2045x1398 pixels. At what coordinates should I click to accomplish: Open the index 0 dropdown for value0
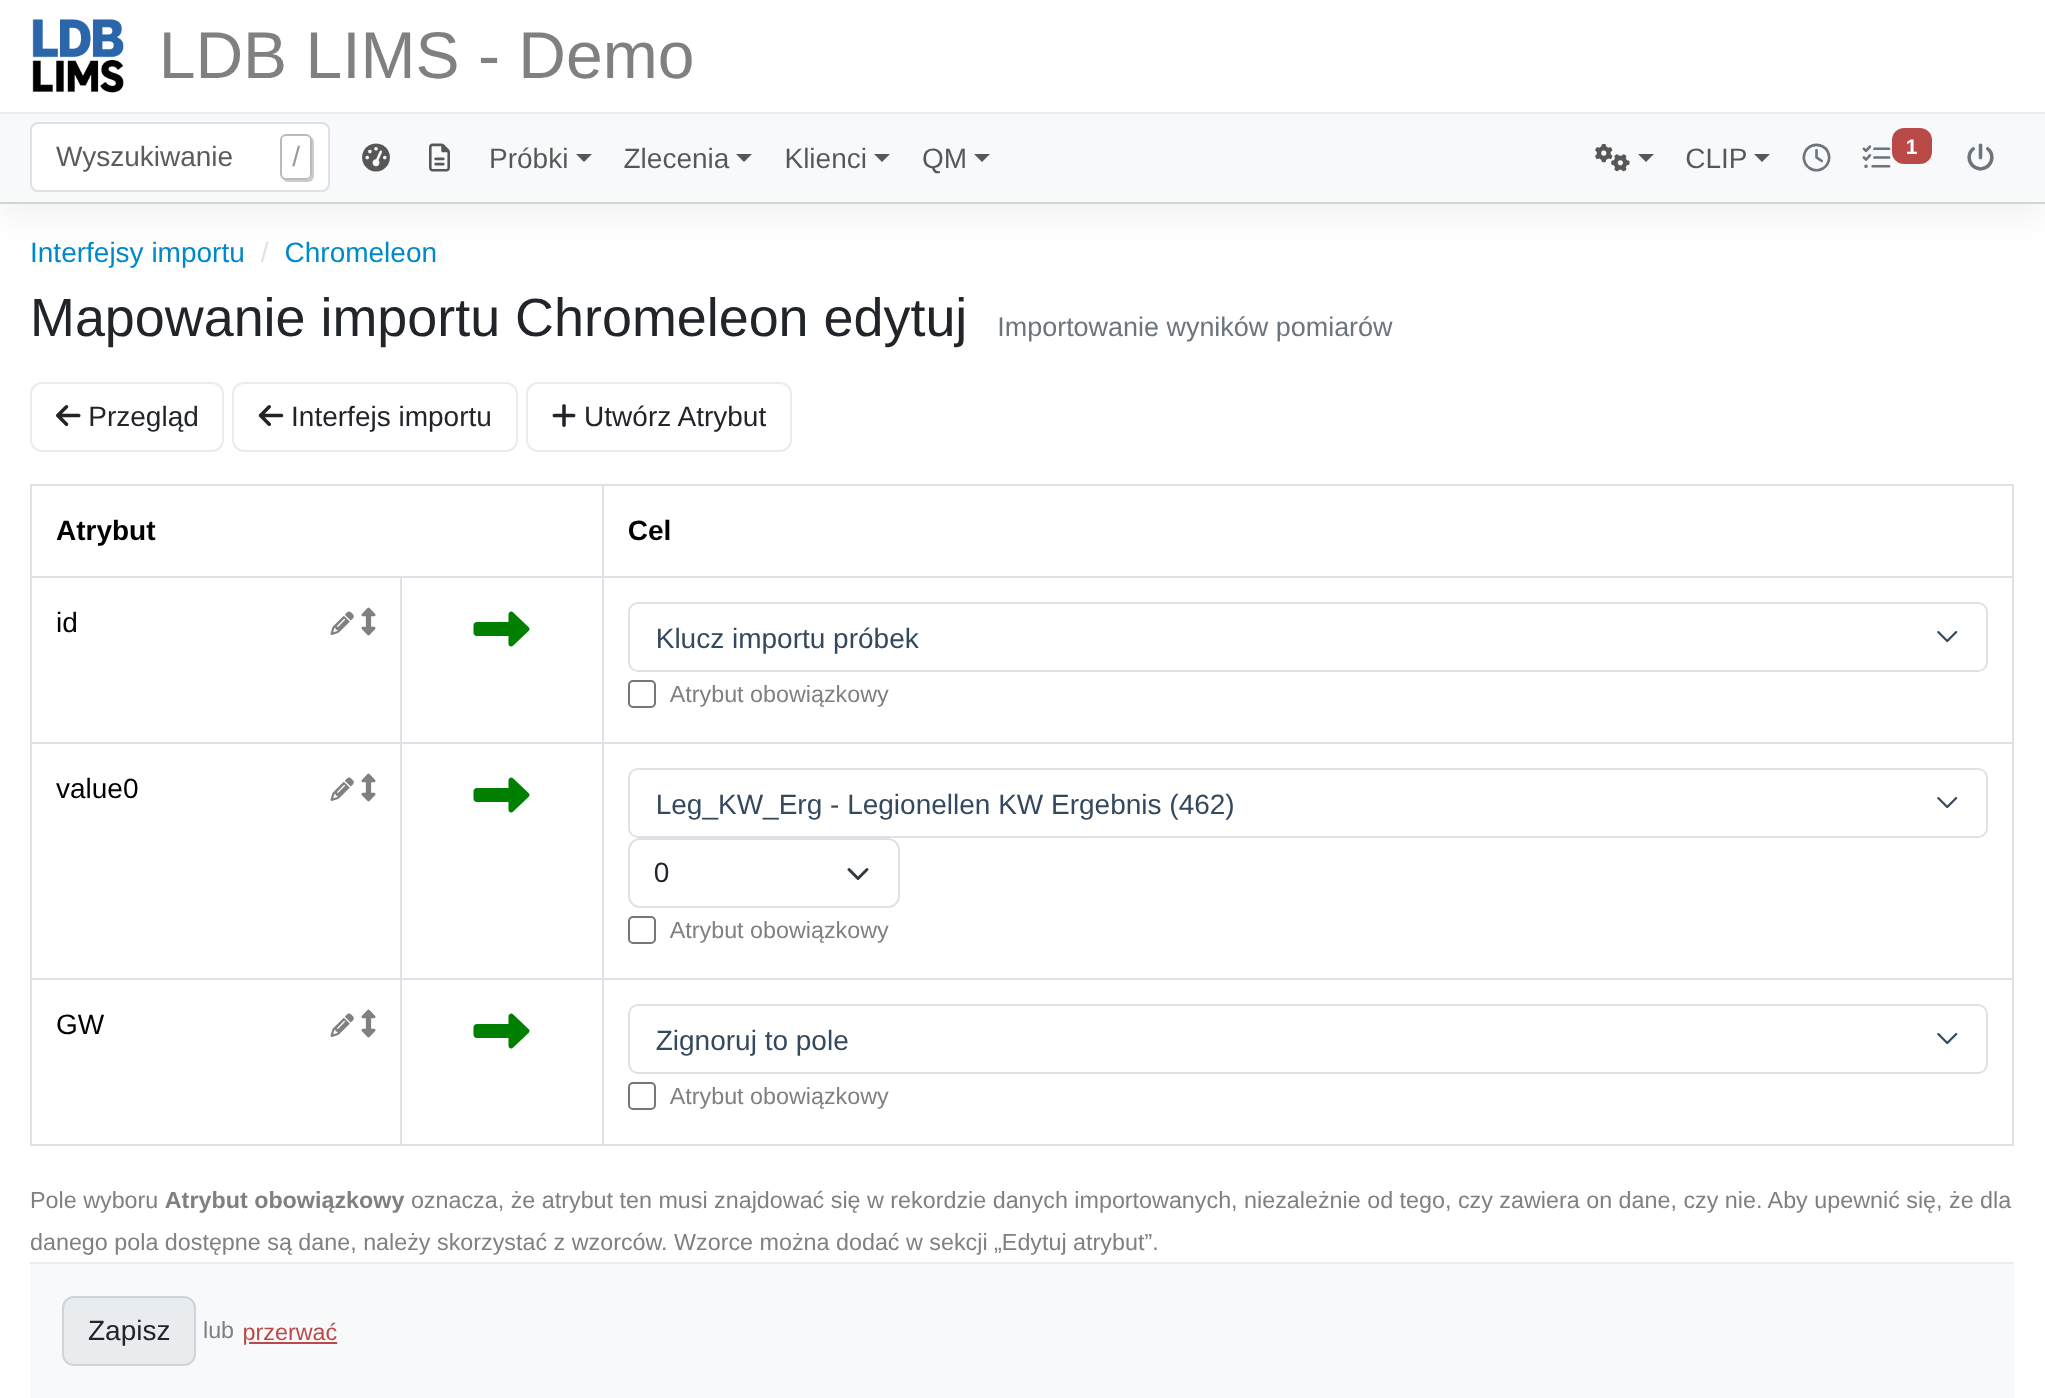point(763,873)
